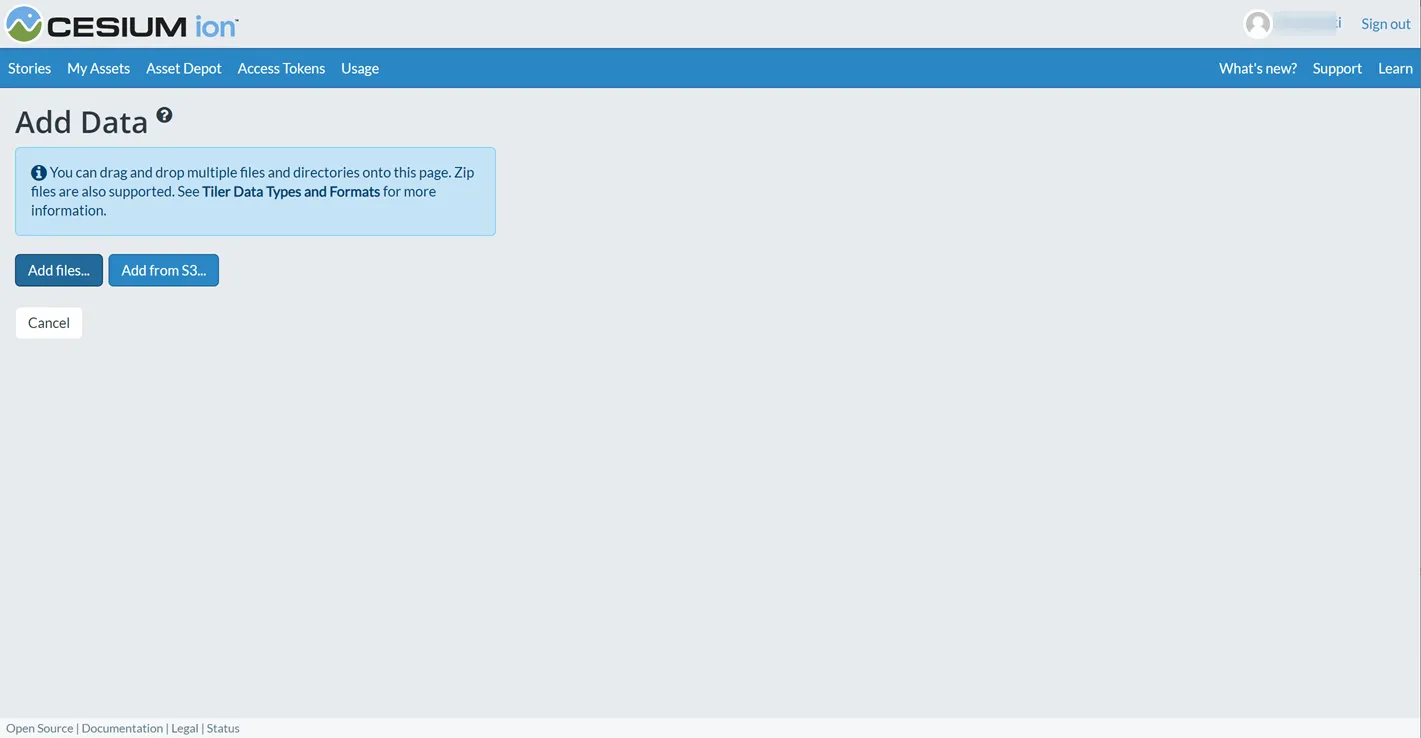The image size is (1421, 738).
Task: View the Usage page
Action: (359, 68)
